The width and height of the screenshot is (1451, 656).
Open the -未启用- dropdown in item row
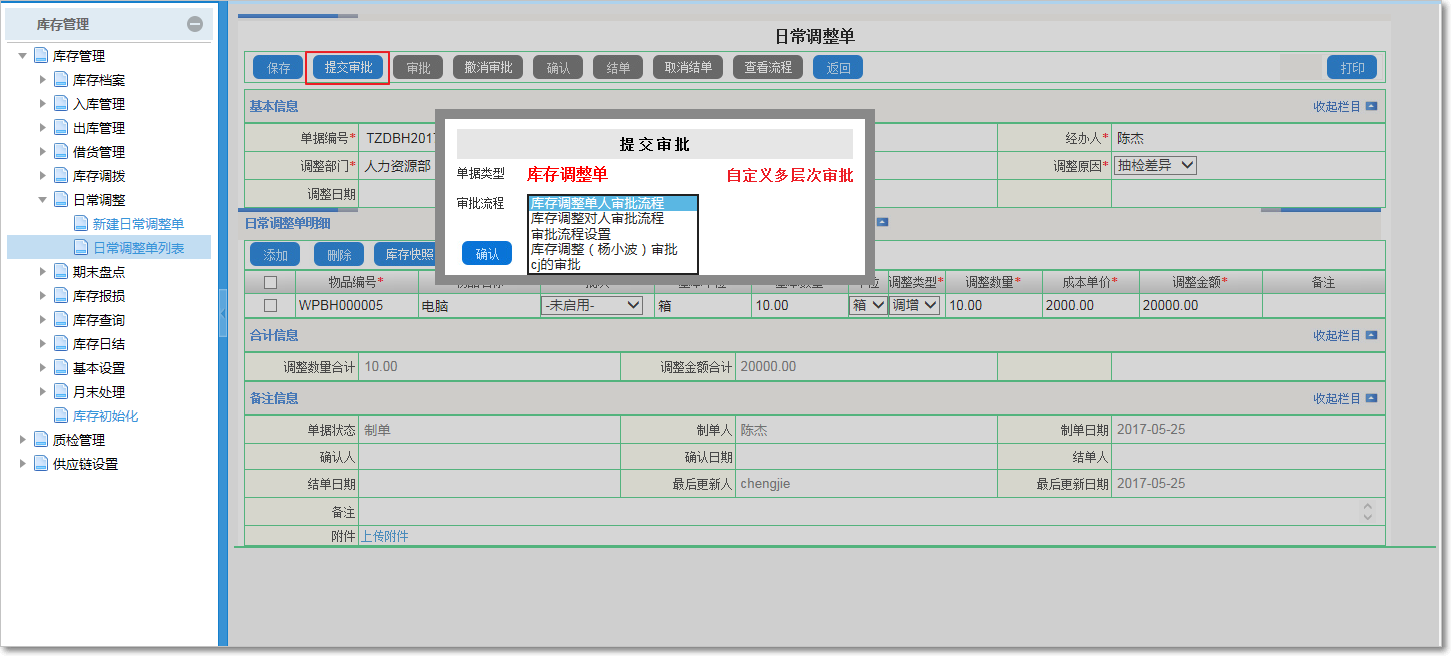point(591,306)
